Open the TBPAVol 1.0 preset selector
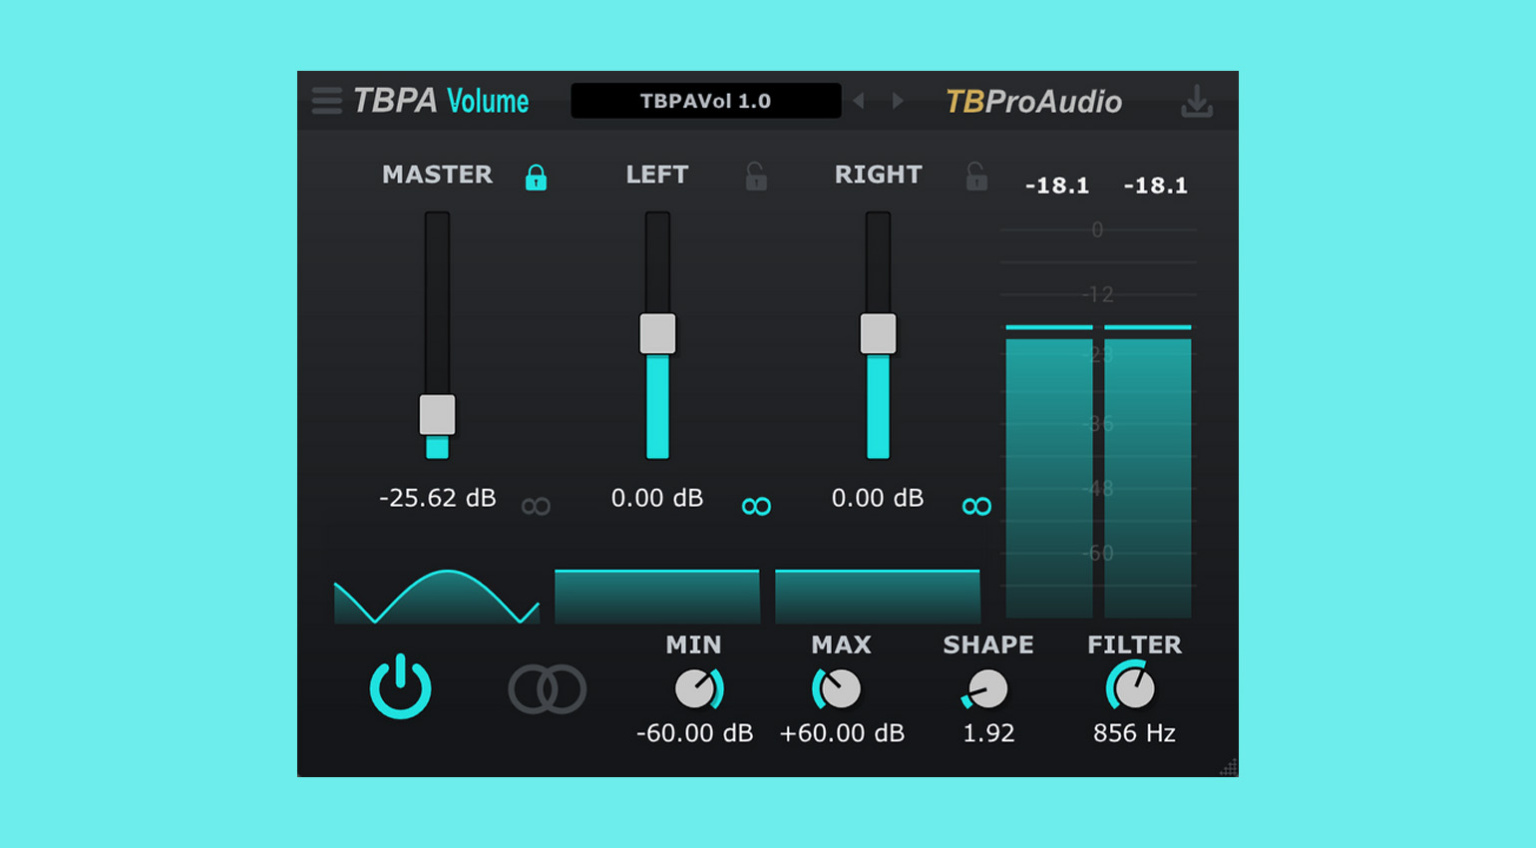1536x848 pixels. [705, 100]
